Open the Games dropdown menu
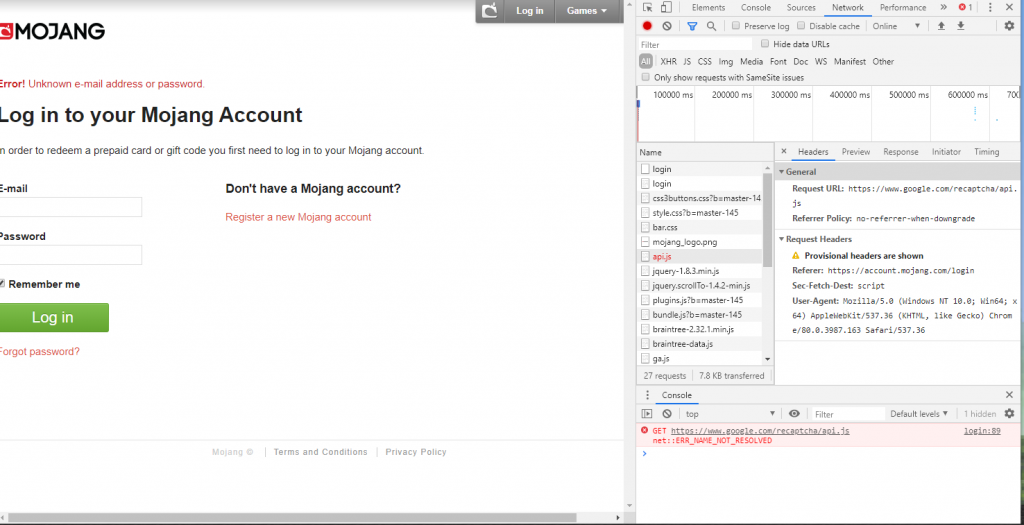This screenshot has width=1024, height=525. [586, 10]
